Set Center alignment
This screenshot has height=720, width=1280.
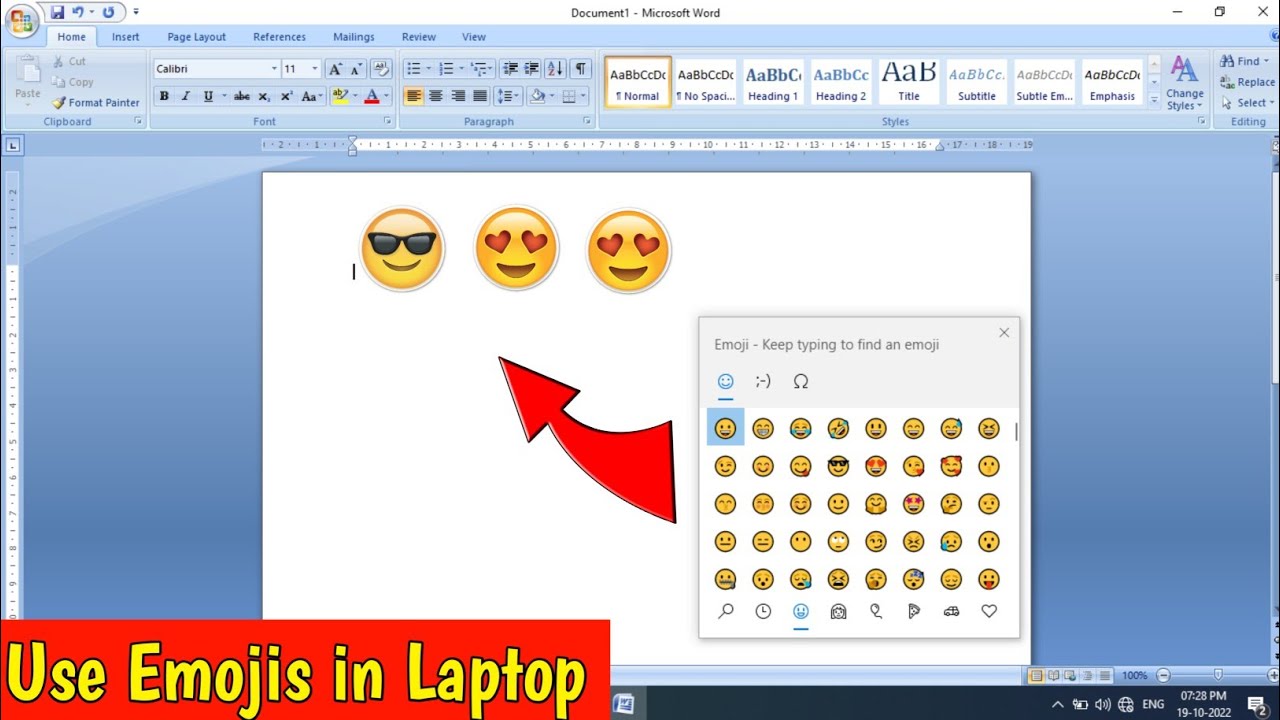click(436, 96)
